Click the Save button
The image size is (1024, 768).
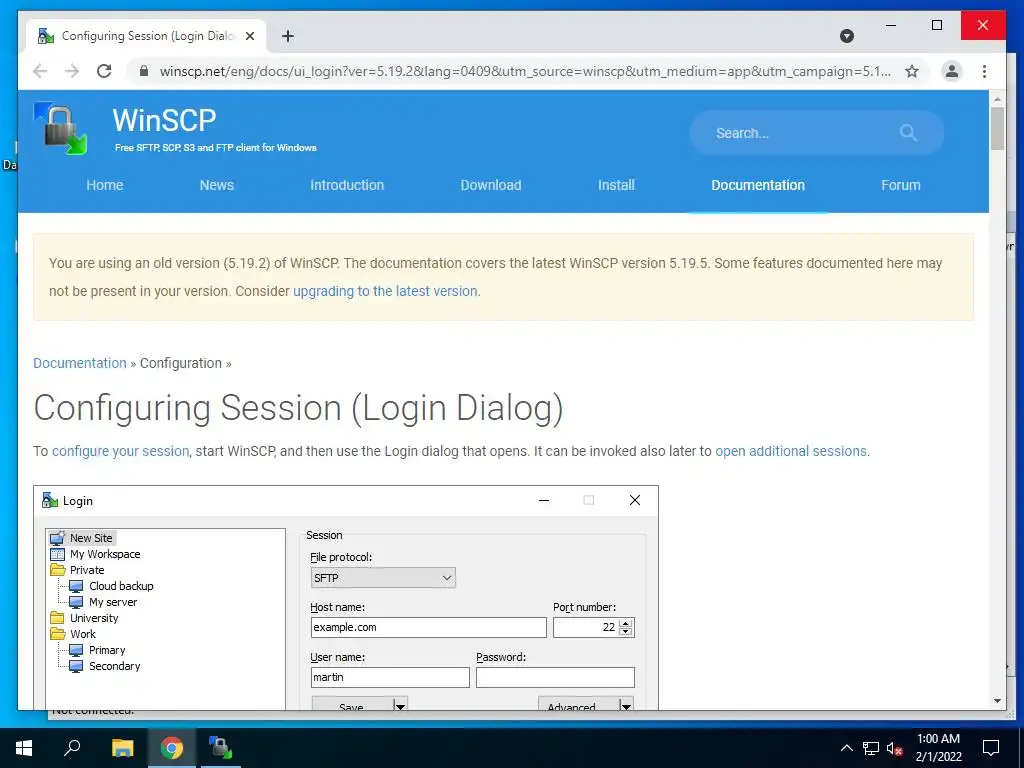352,704
